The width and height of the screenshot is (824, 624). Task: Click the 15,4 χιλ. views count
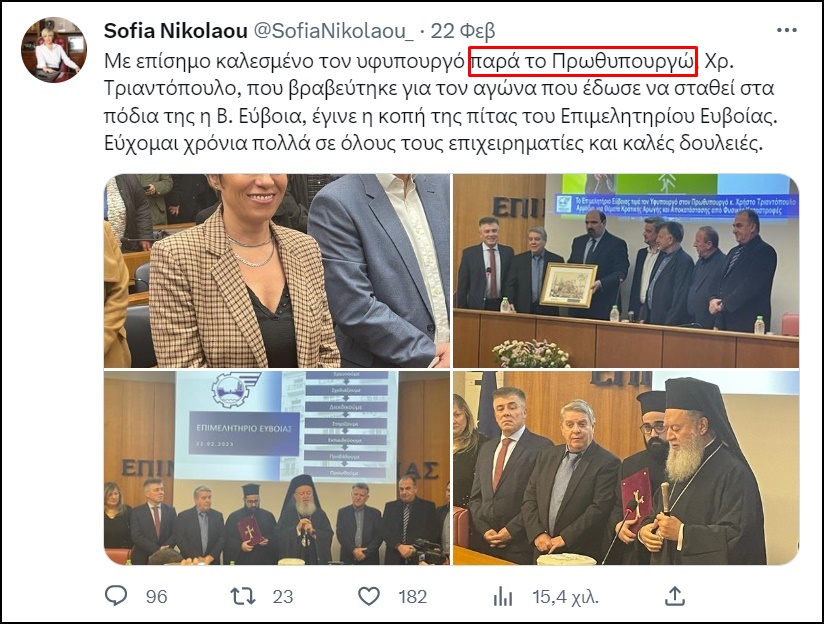tap(565, 597)
